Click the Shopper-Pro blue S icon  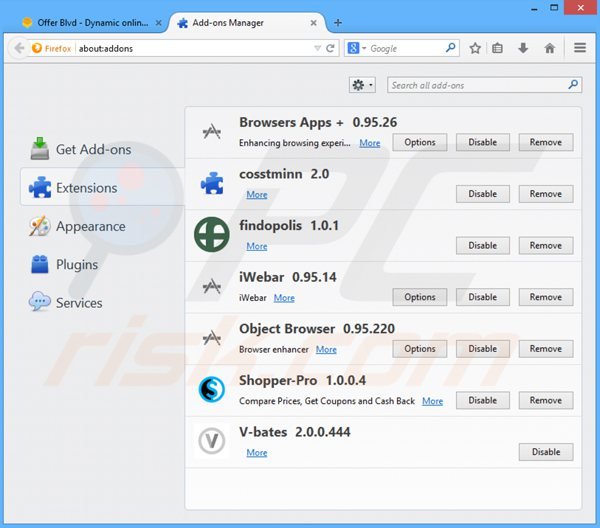click(x=212, y=389)
